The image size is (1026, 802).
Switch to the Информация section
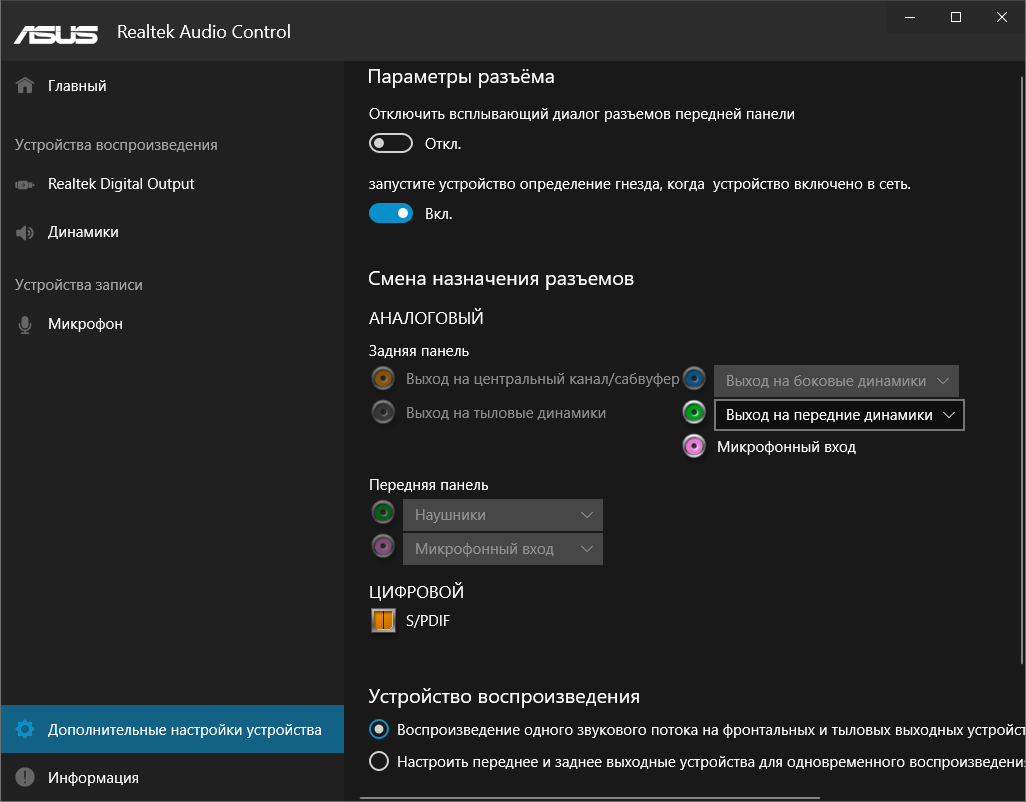[x=90, y=777]
